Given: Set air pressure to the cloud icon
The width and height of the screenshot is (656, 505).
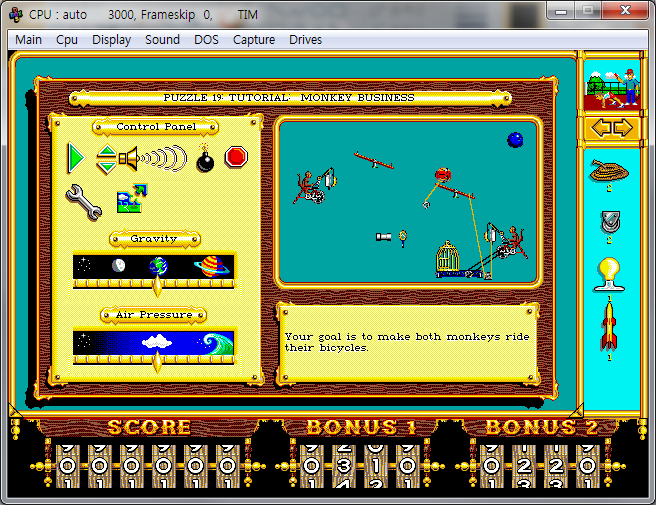Looking at the screenshot, I should point(157,342).
